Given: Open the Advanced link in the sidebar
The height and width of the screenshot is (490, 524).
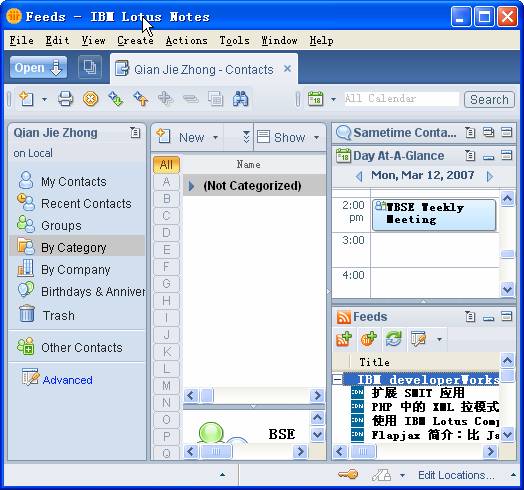Looking at the screenshot, I should click(x=68, y=380).
